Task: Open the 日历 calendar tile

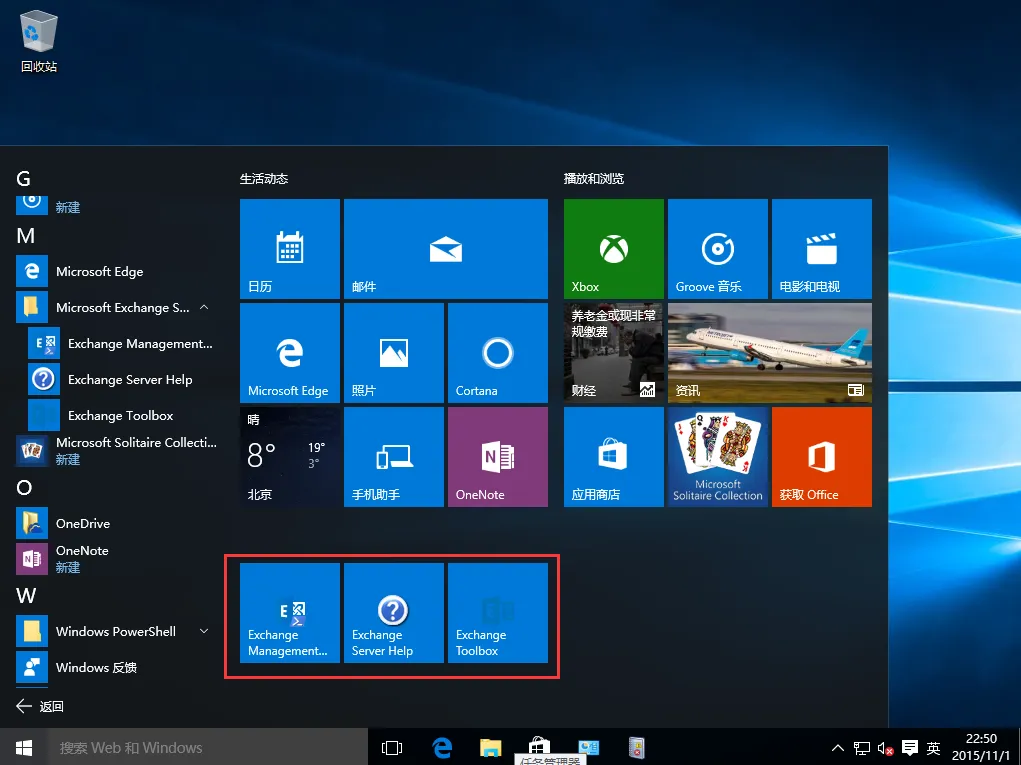Action: pos(290,249)
